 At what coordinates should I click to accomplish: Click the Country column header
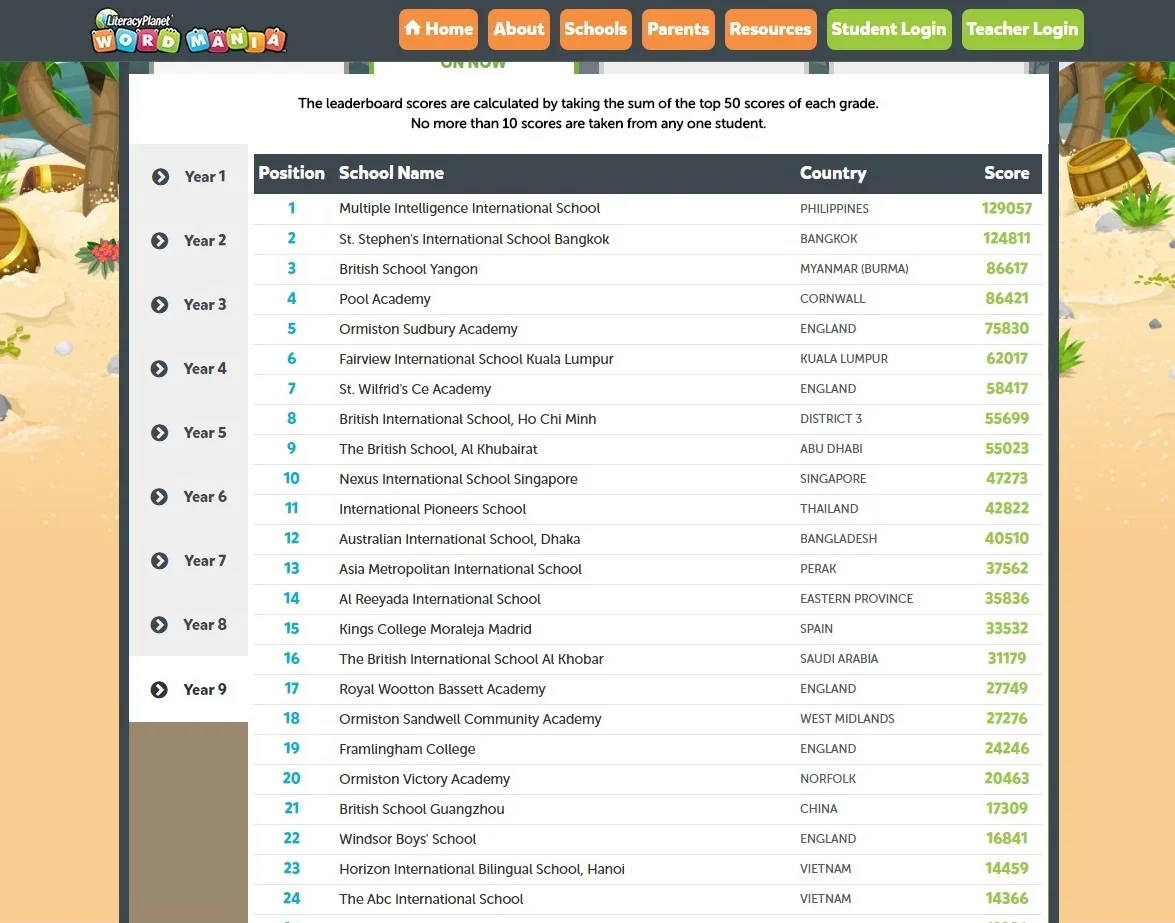(833, 173)
